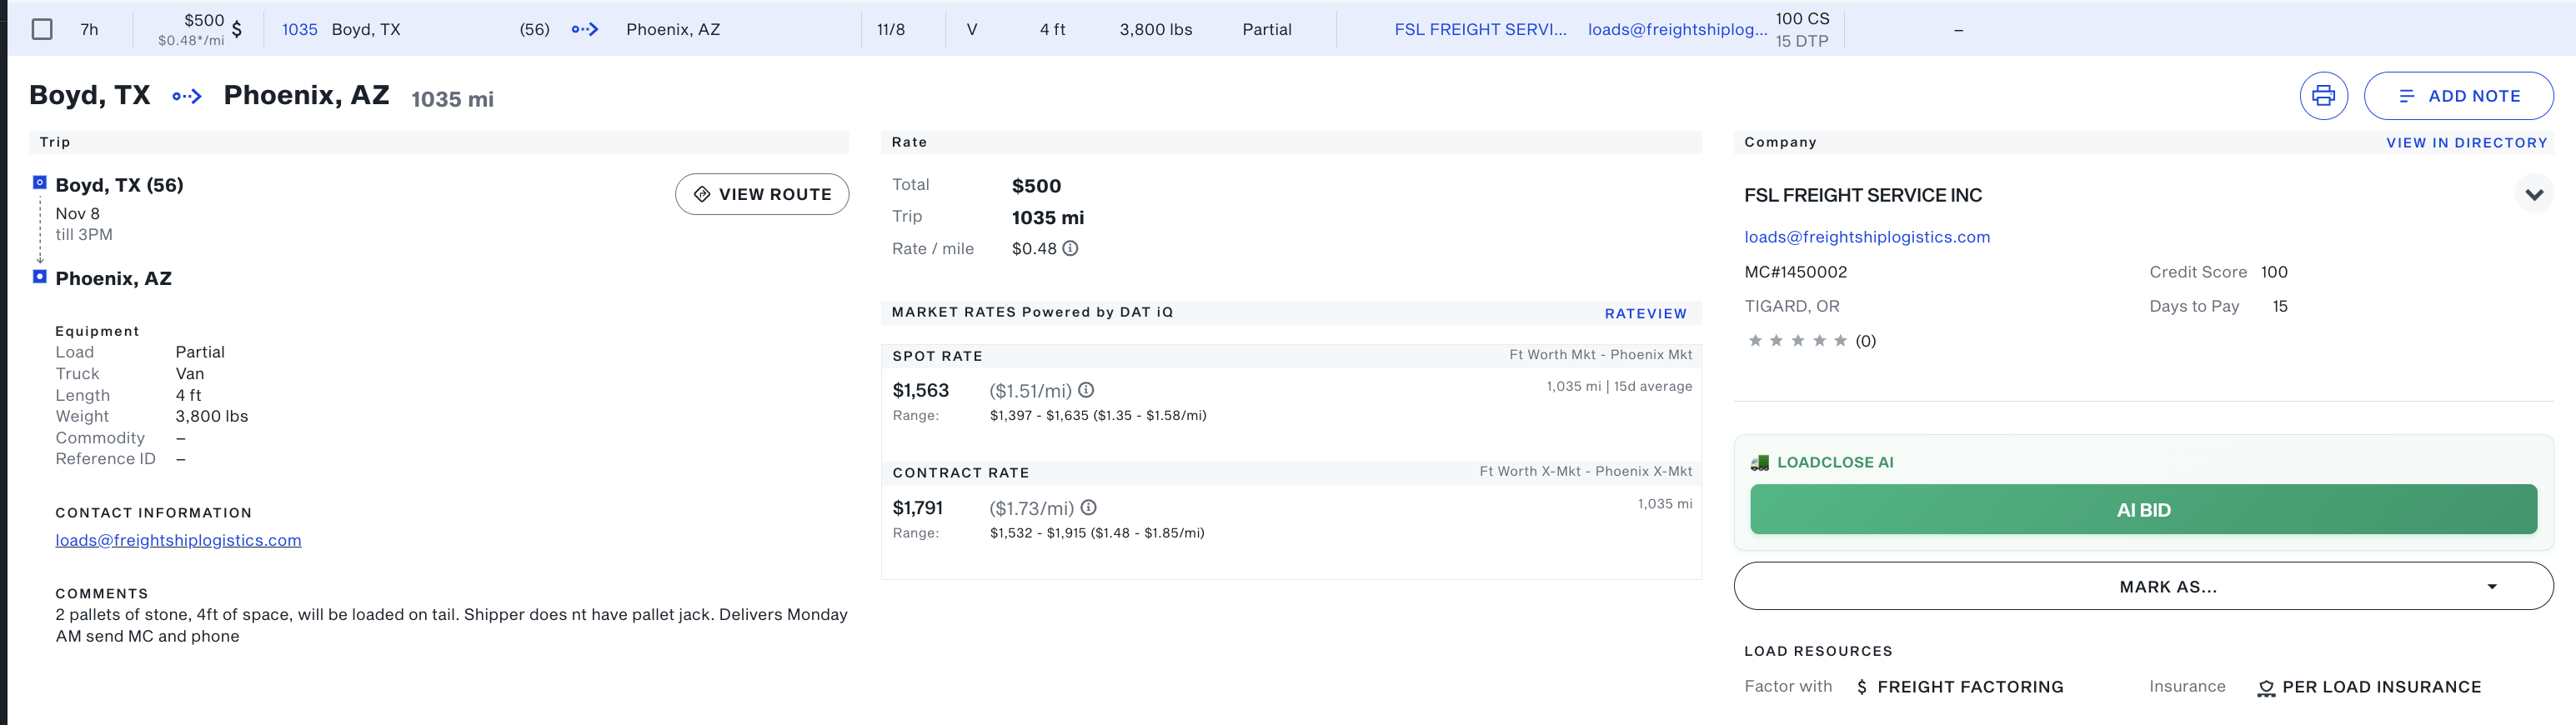Screen dimensions: 2576x725
Task: Click the Boyd, TX origin marker icon
Action: pos(40,183)
